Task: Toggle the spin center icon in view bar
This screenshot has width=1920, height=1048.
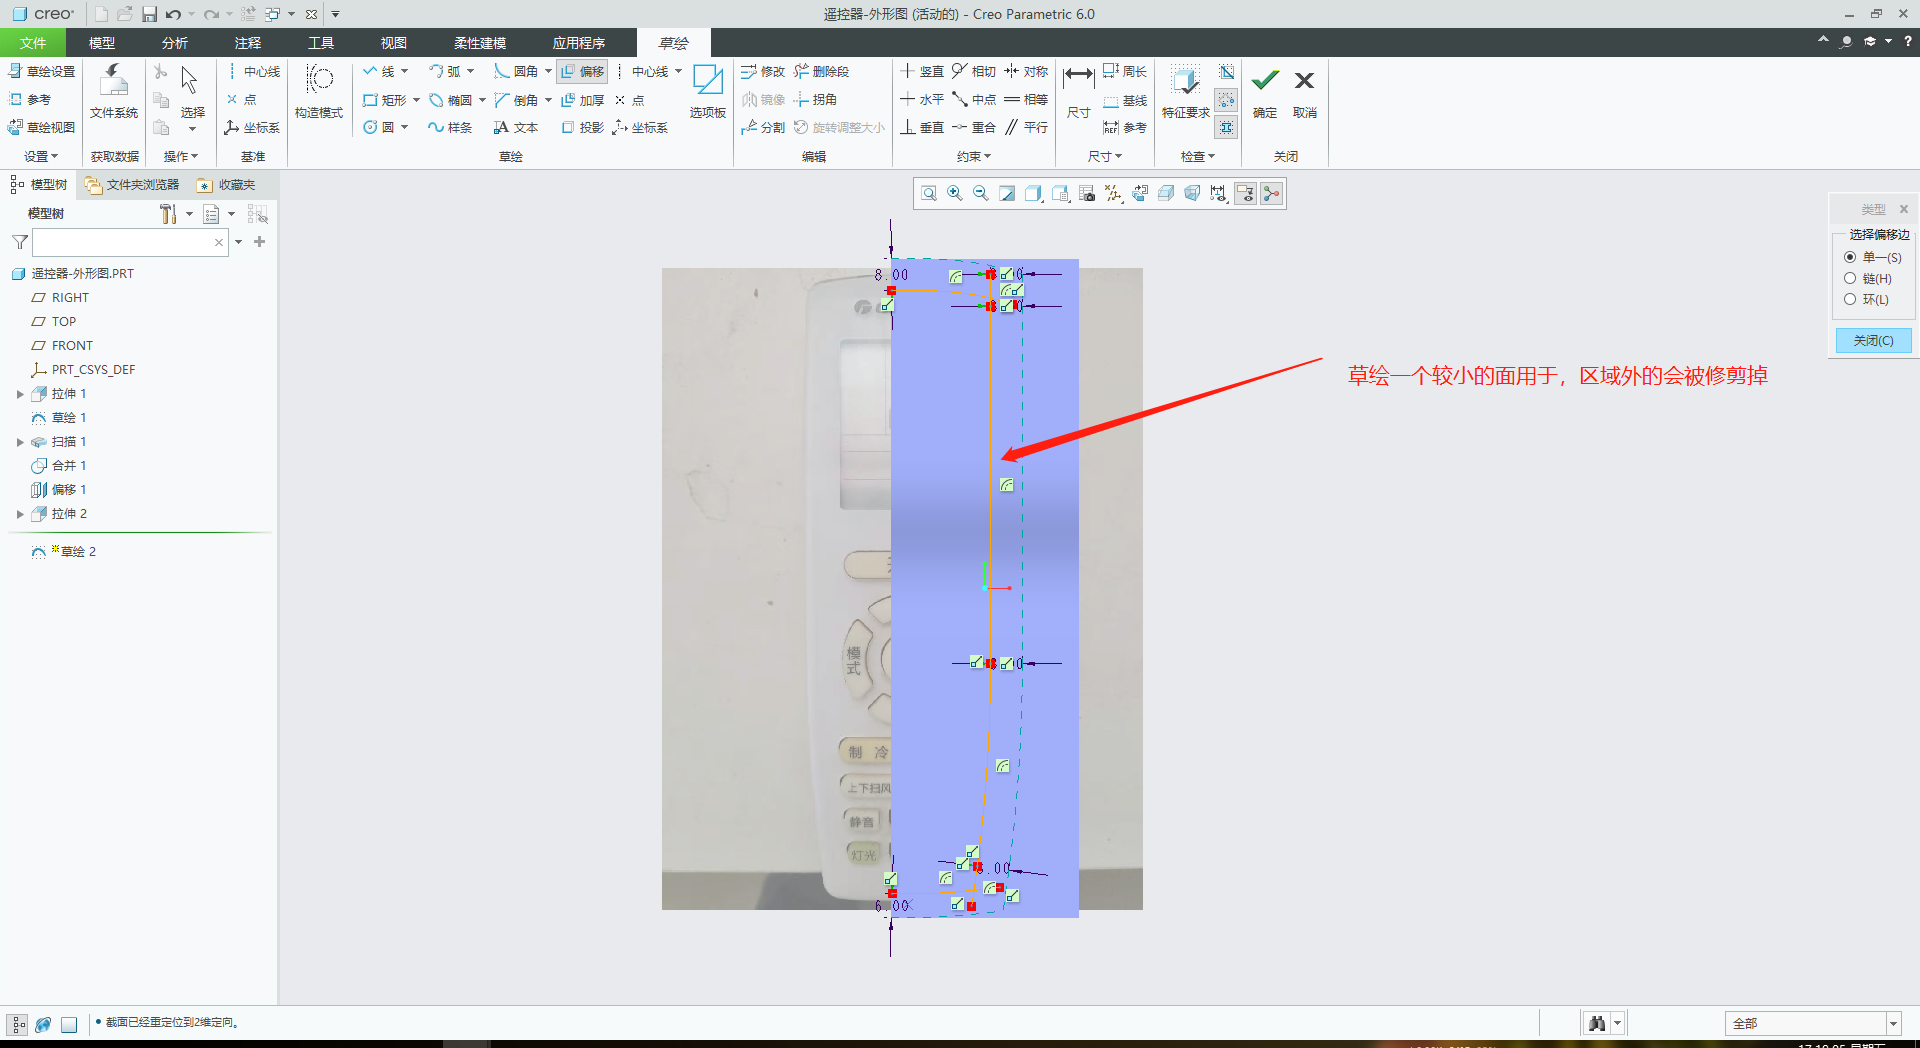Action: pos(1271,194)
